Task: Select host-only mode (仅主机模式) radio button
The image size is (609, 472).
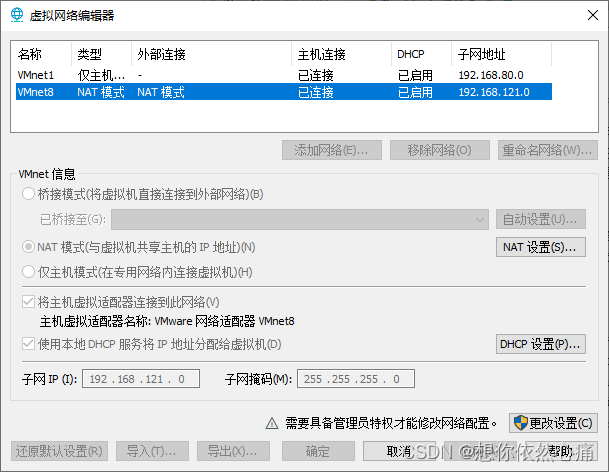Action: point(27,272)
